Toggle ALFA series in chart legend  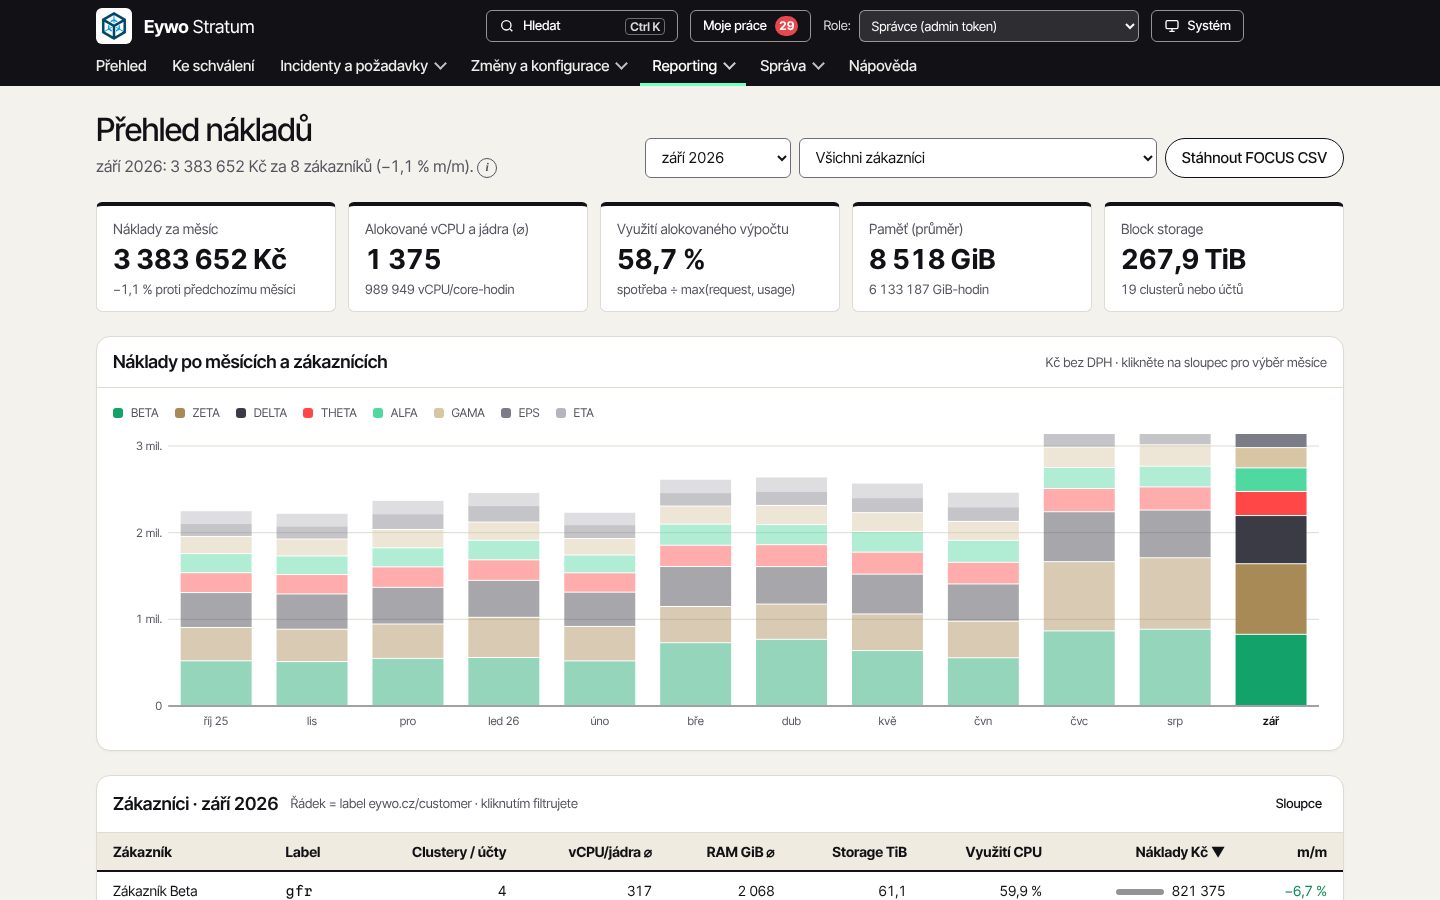click(395, 413)
